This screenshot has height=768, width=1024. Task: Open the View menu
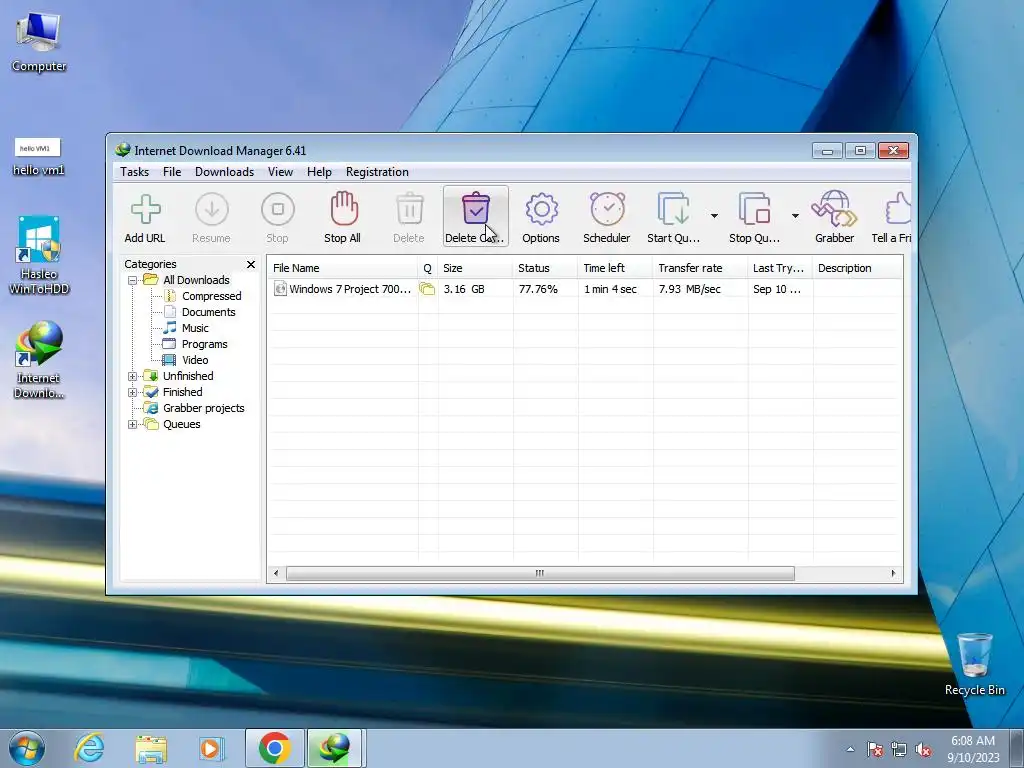coord(280,172)
